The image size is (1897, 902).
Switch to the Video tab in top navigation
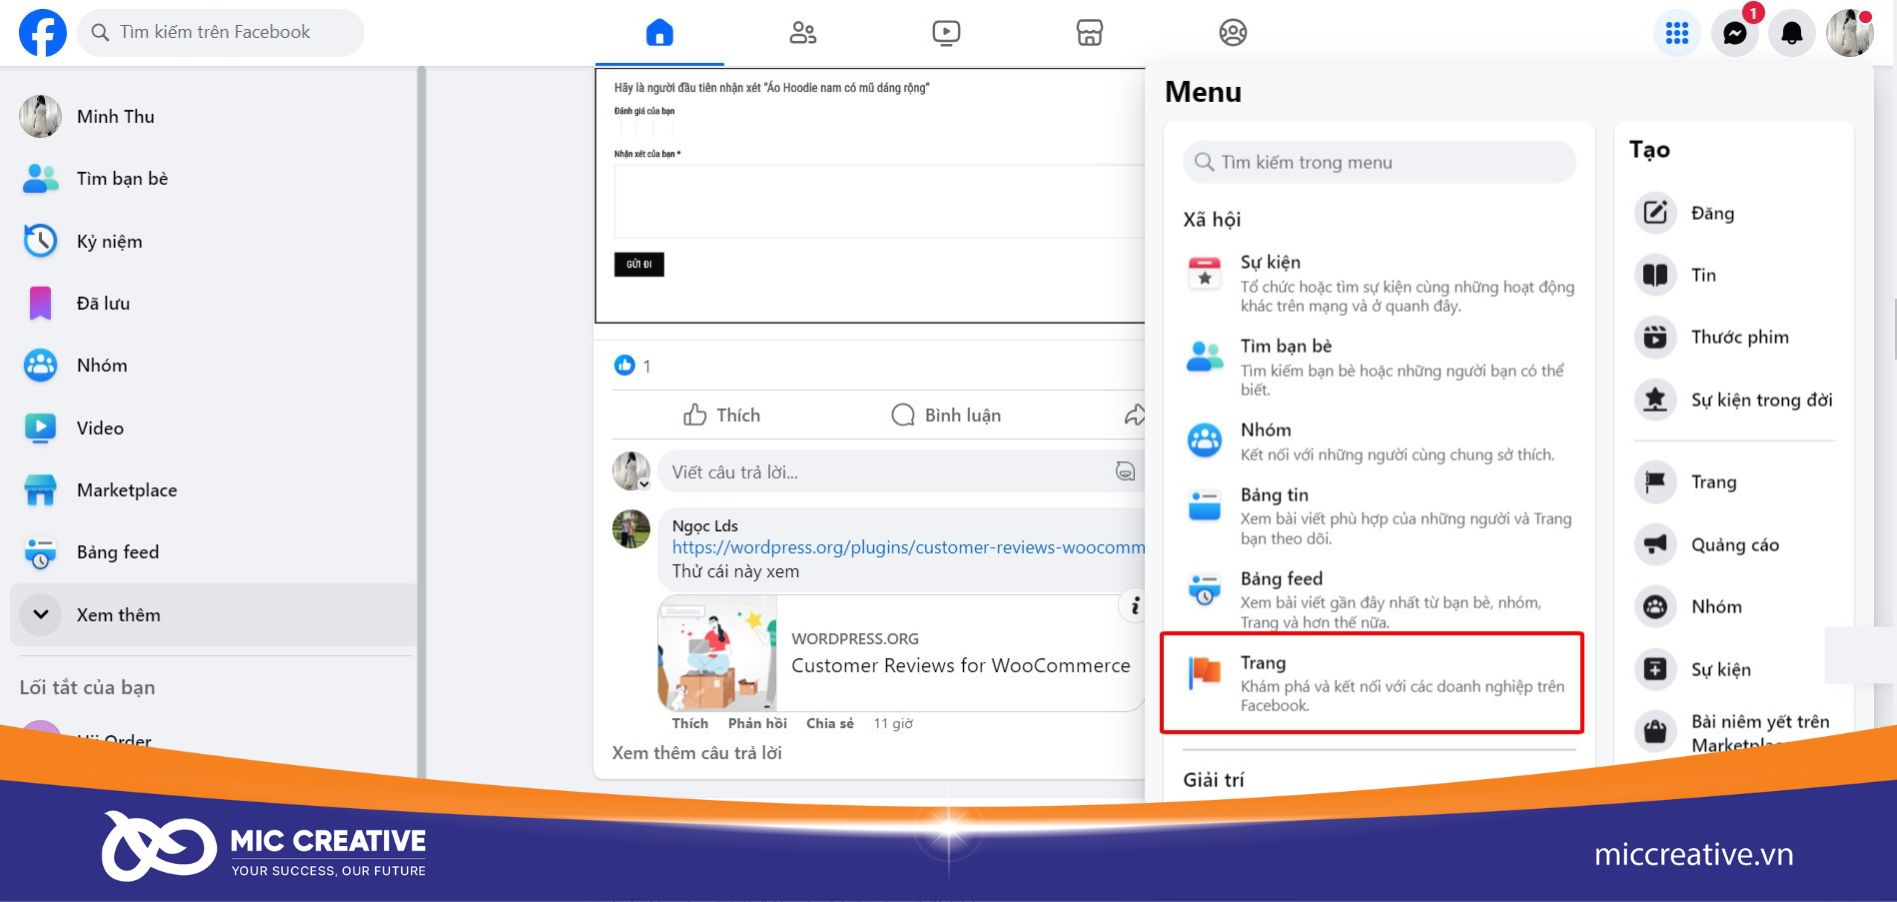[x=945, y=33]
